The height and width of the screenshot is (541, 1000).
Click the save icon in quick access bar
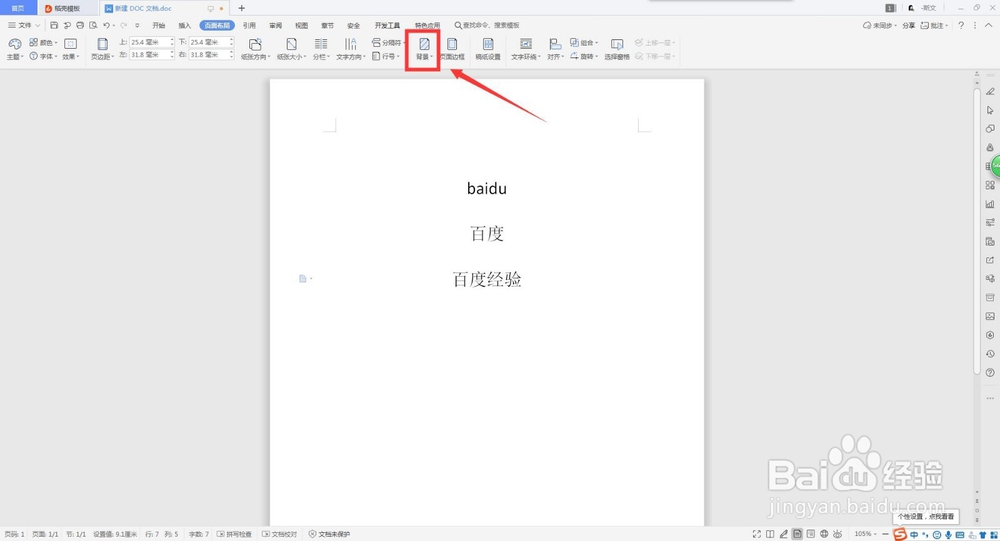coord(54,26)
